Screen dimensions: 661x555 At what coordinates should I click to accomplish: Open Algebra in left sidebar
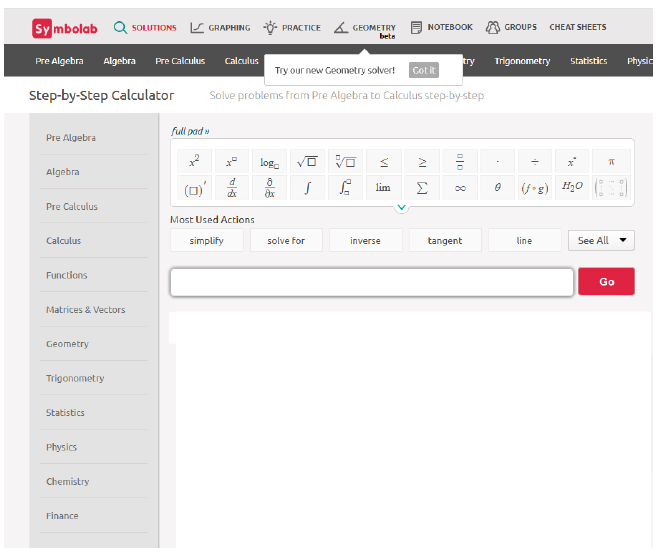(63, 172)
